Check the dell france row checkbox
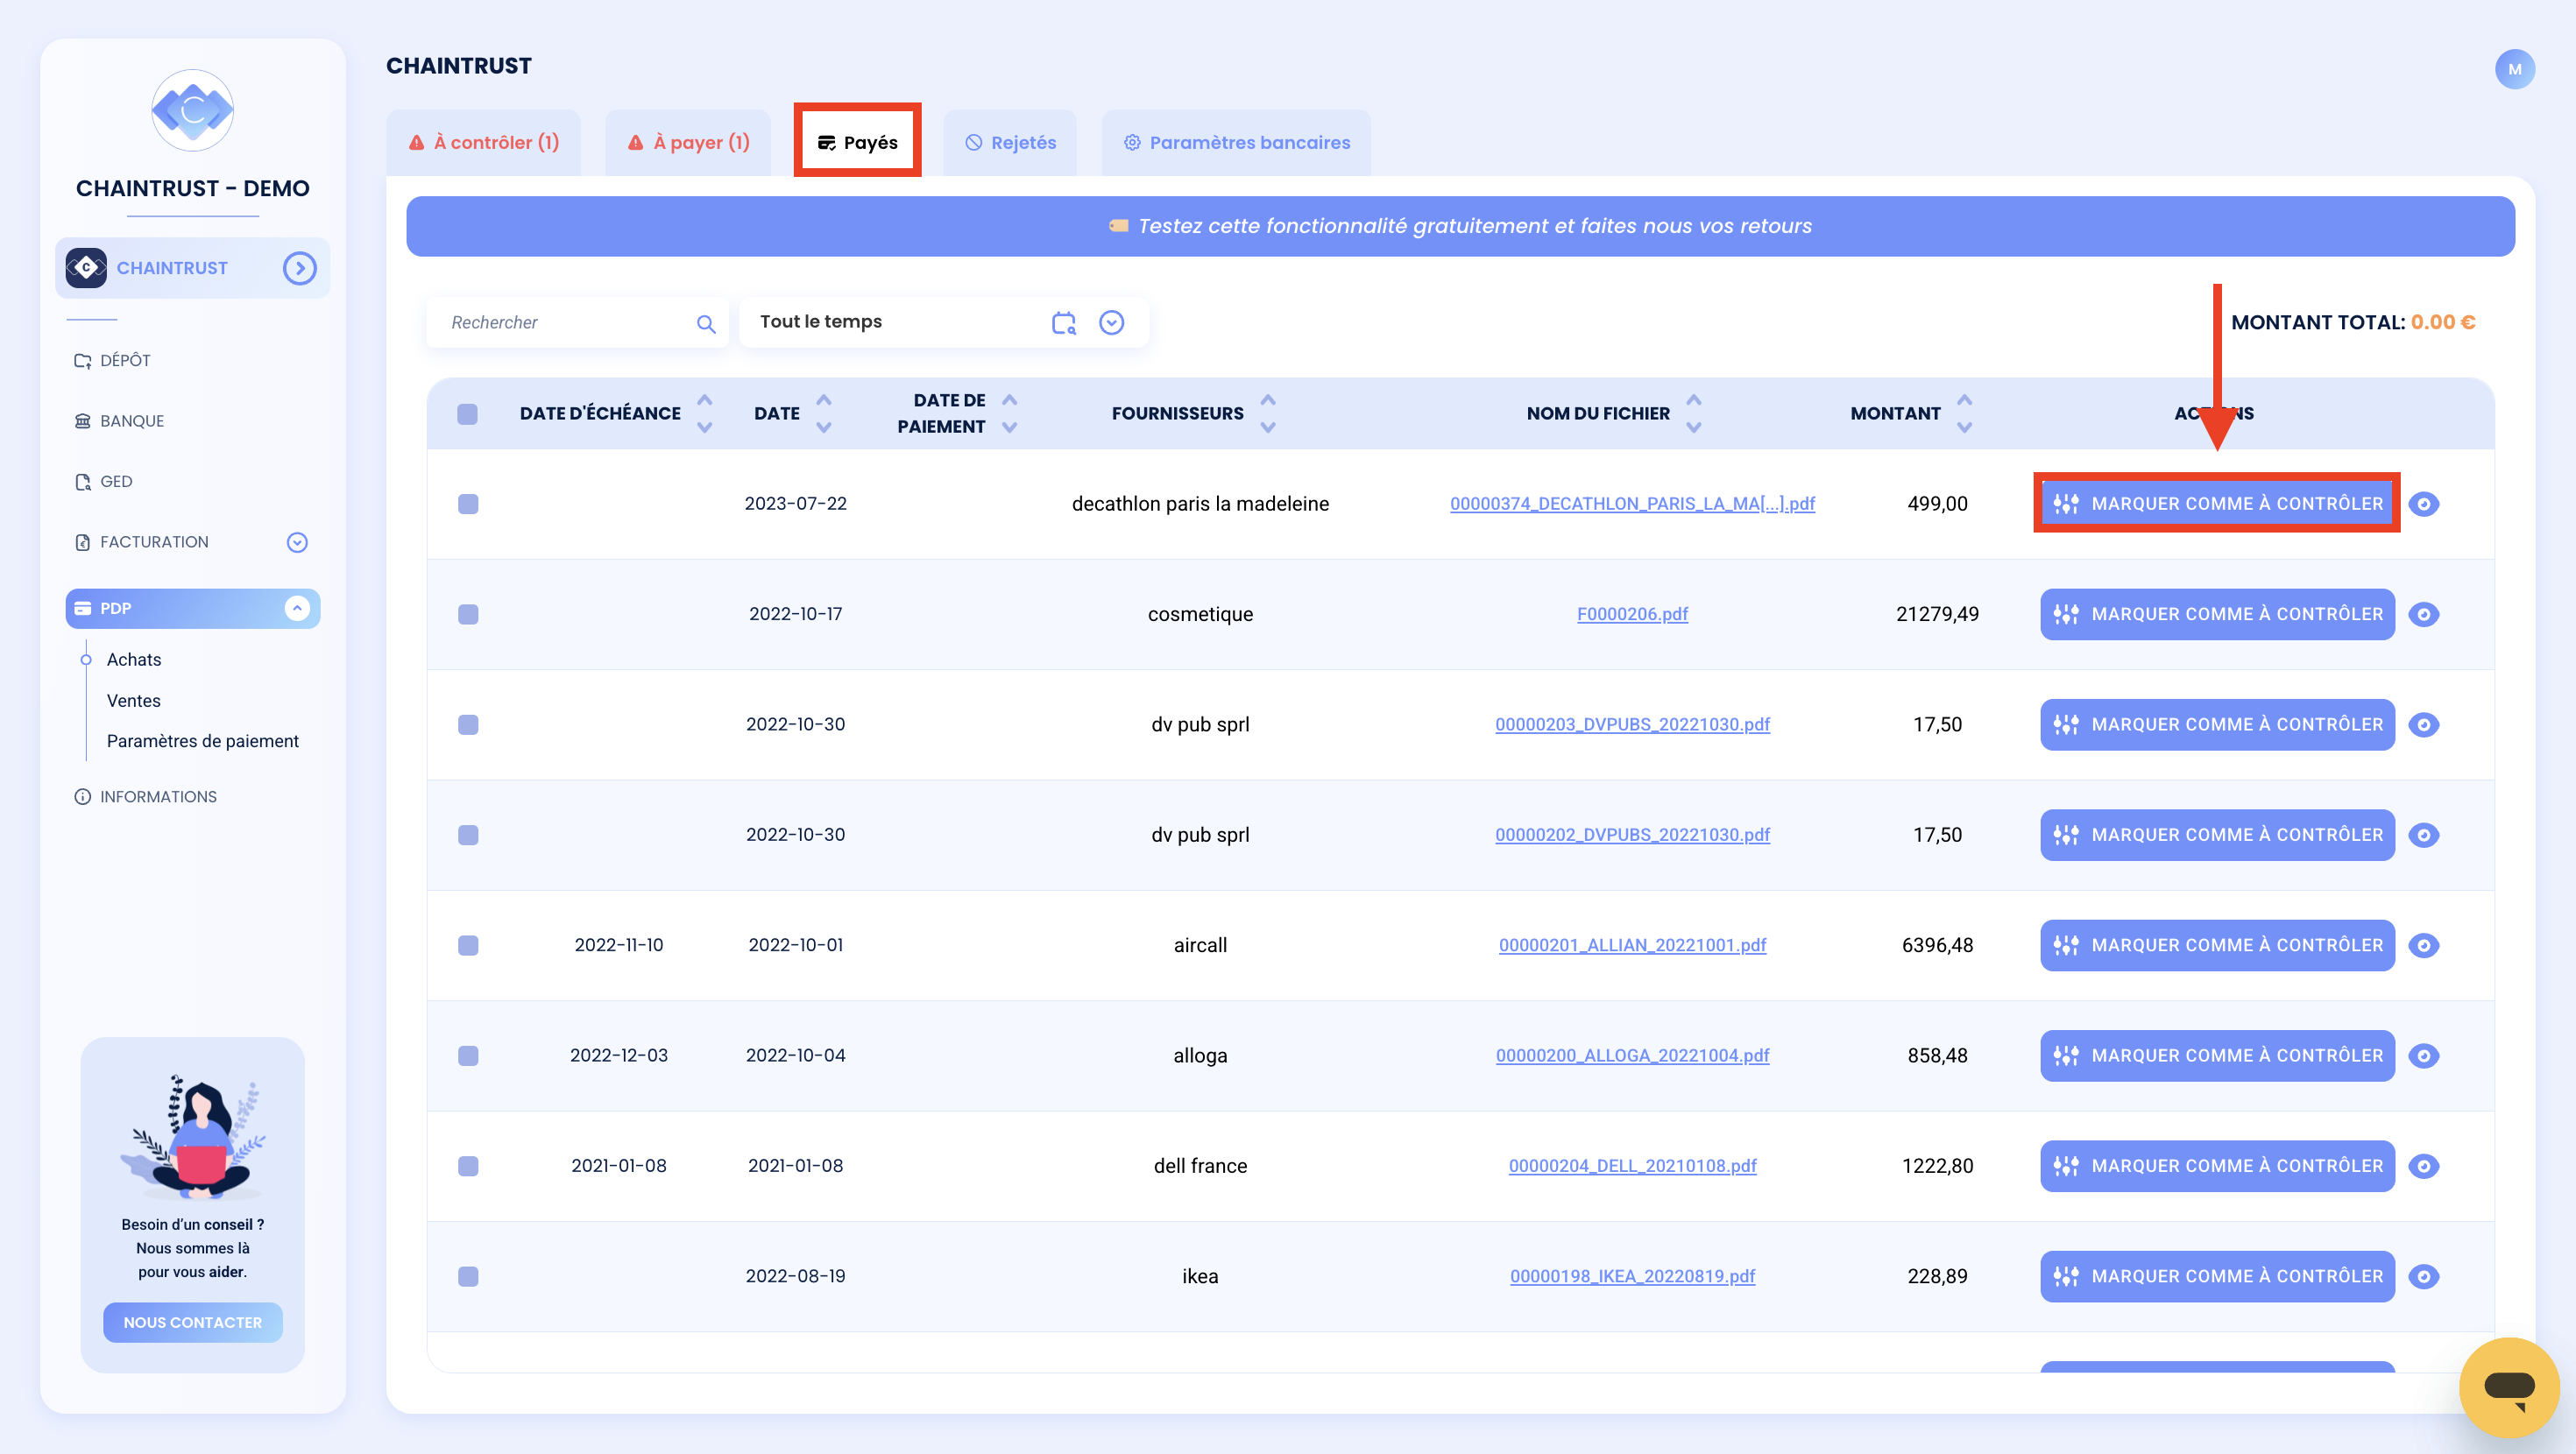This screenshot has height=1454, width=2576. click(467, 1166)
